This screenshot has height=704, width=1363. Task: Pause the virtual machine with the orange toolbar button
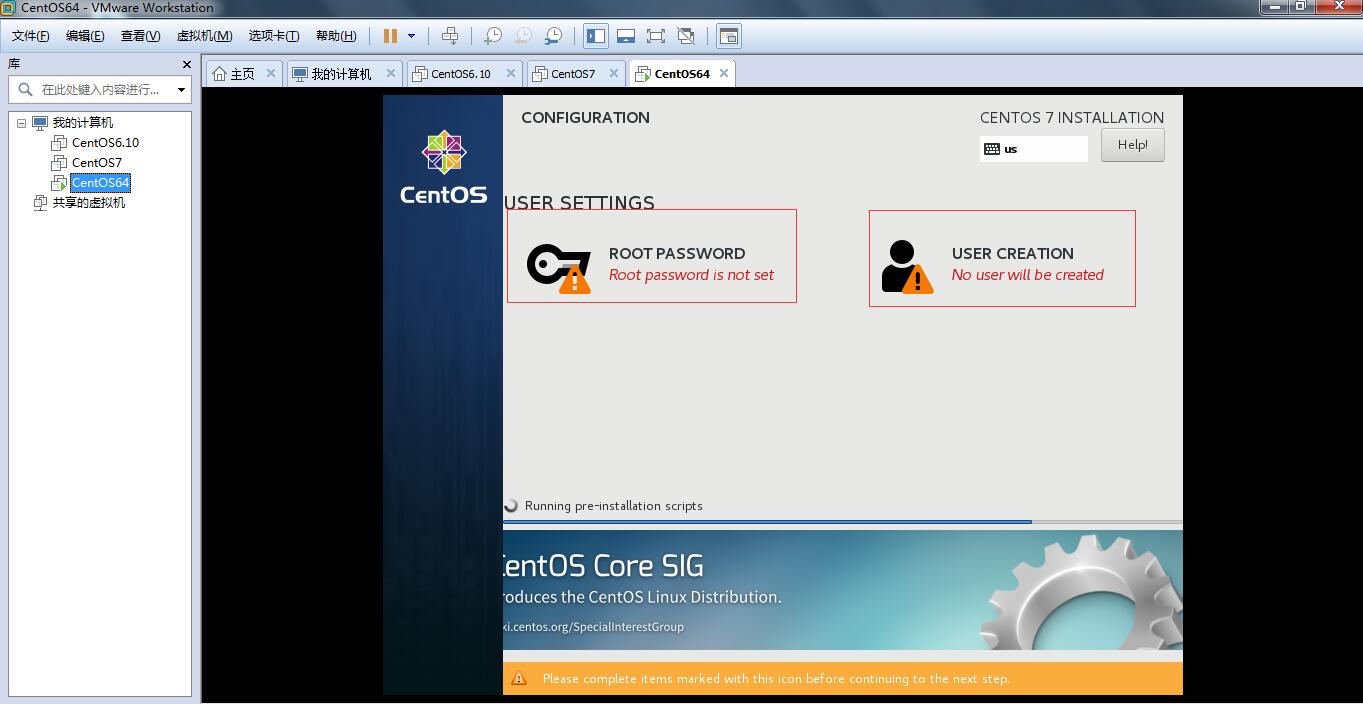click(390, 36)
